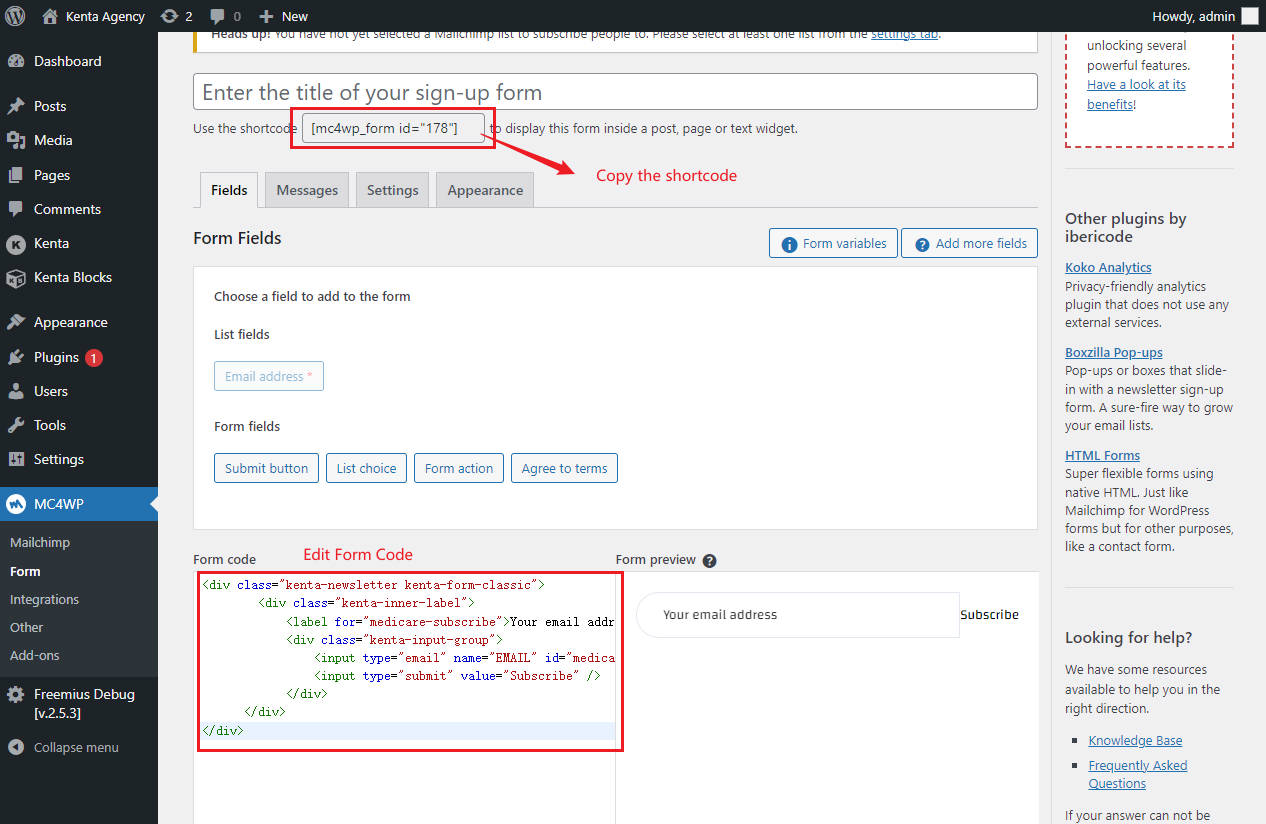Open the Have a look at its benefits link
This screenshot has height=824, width=1266.
pos(1136,94)
